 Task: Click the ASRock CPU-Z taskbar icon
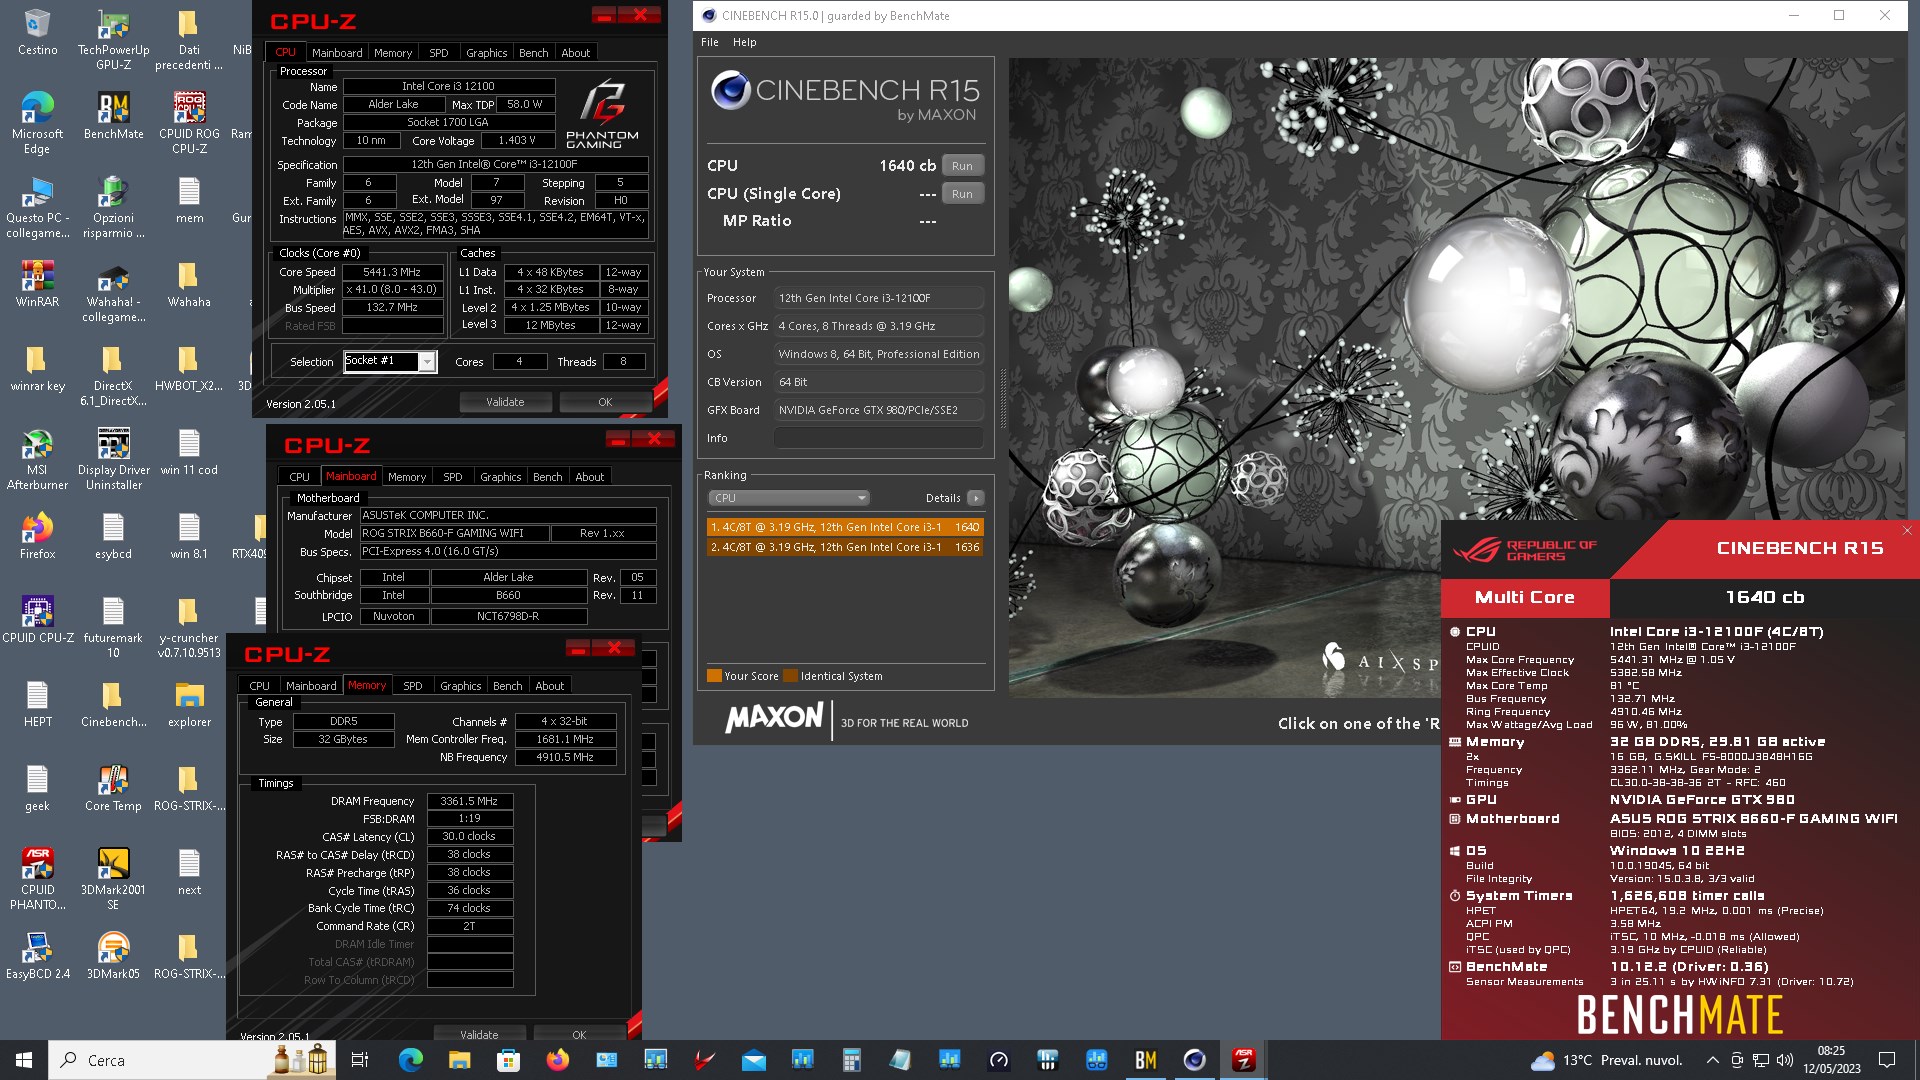point(1243,1060)
